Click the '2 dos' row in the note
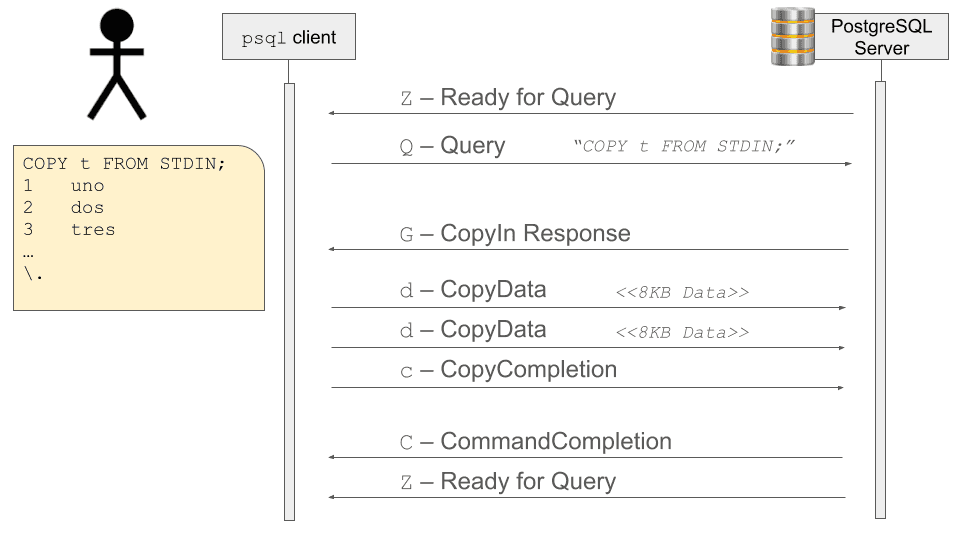This screenshot has height=540, width=960. [x=64, y=208]
